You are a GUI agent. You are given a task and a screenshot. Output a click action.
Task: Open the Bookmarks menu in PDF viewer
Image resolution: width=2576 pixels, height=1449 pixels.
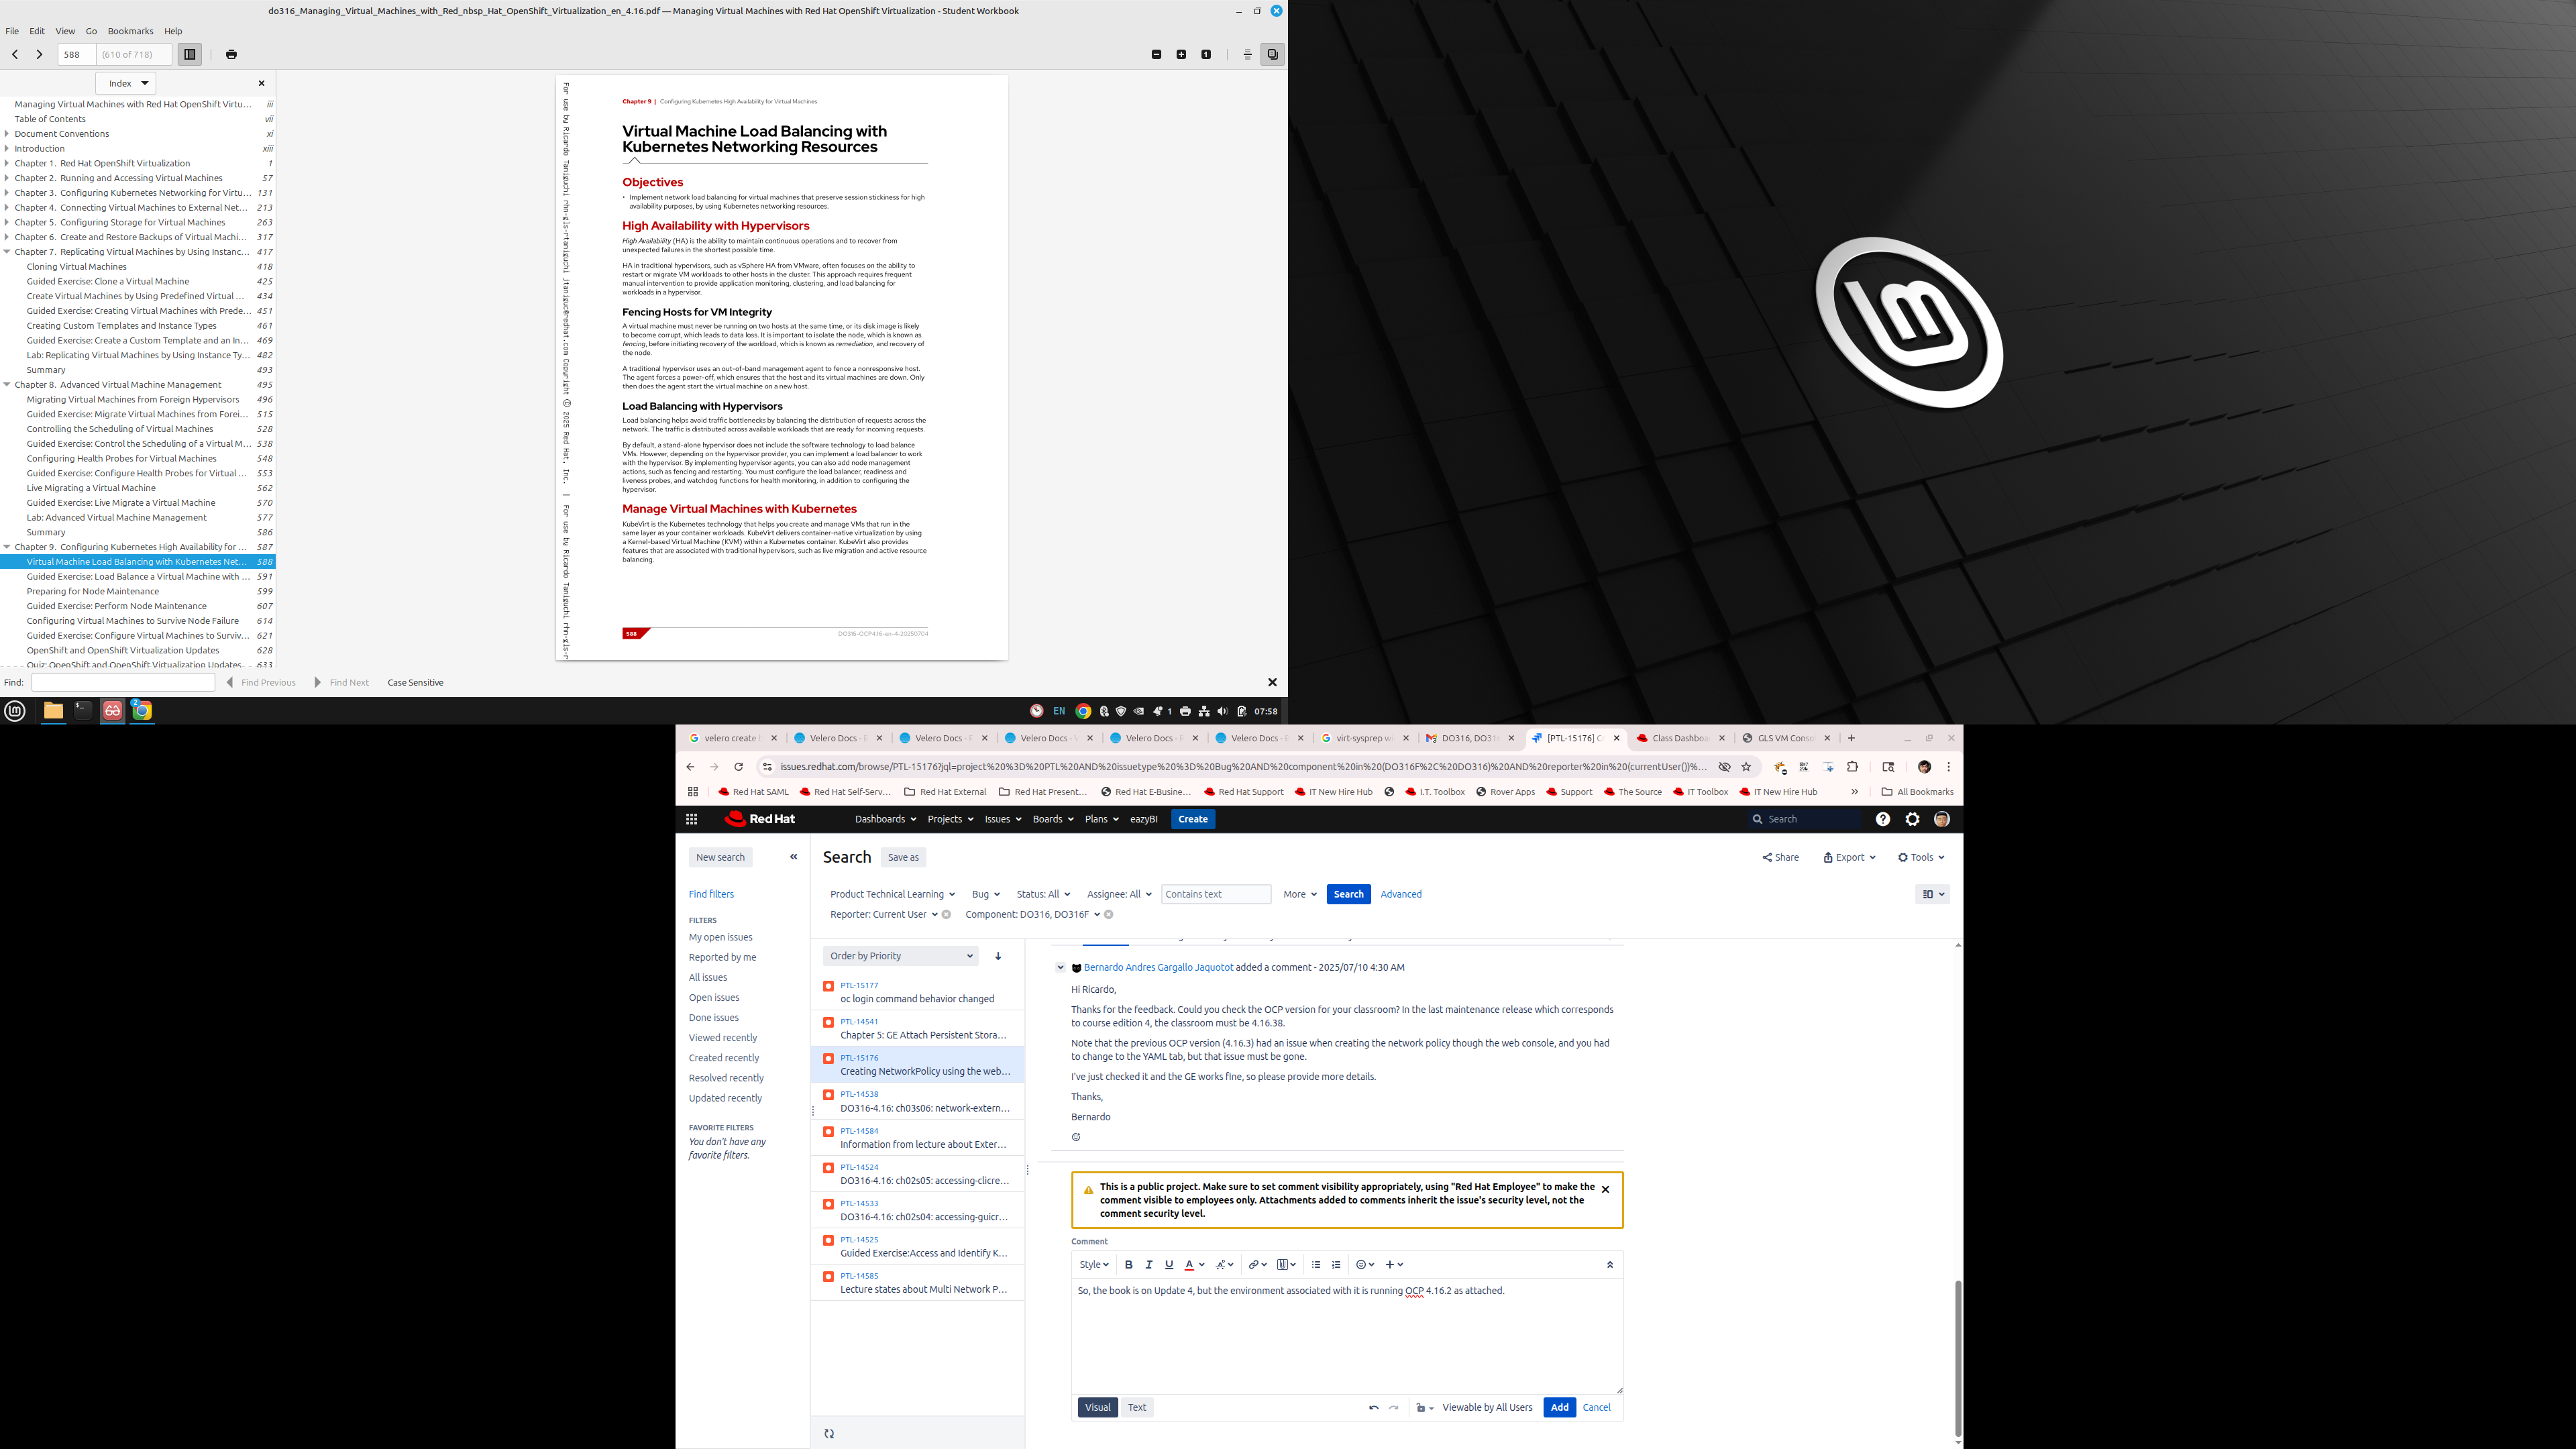click(x=130, y=31)
